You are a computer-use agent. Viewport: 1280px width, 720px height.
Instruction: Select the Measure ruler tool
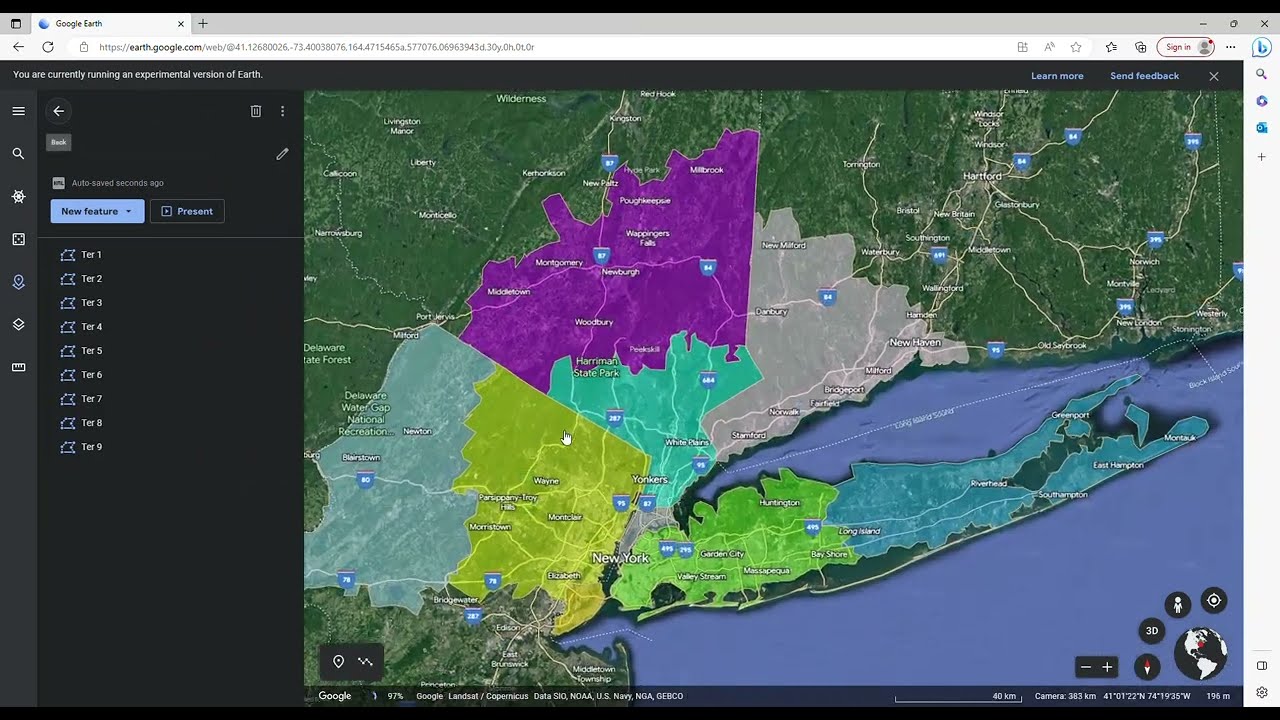pyautogui.click(x=18, y=368)
